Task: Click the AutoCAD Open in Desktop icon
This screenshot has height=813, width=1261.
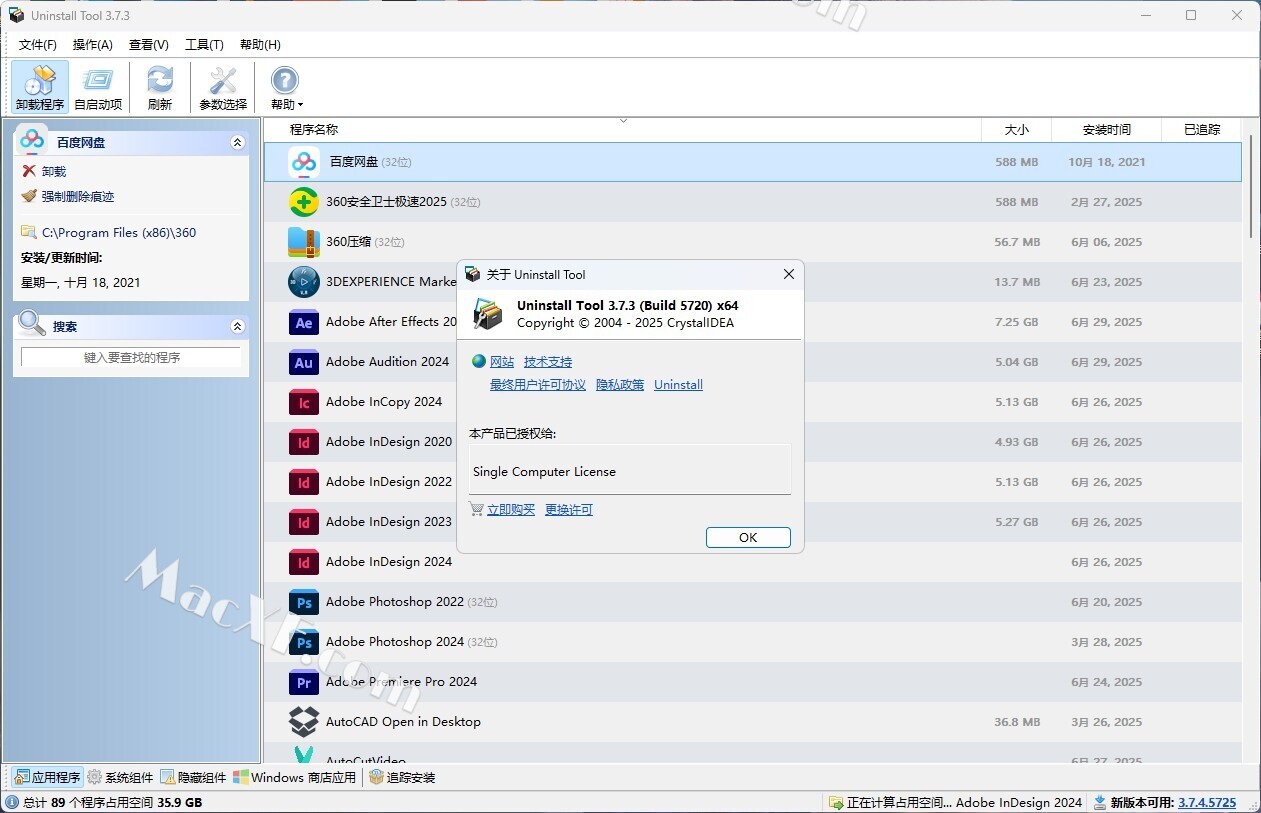Action: (304, 722)
